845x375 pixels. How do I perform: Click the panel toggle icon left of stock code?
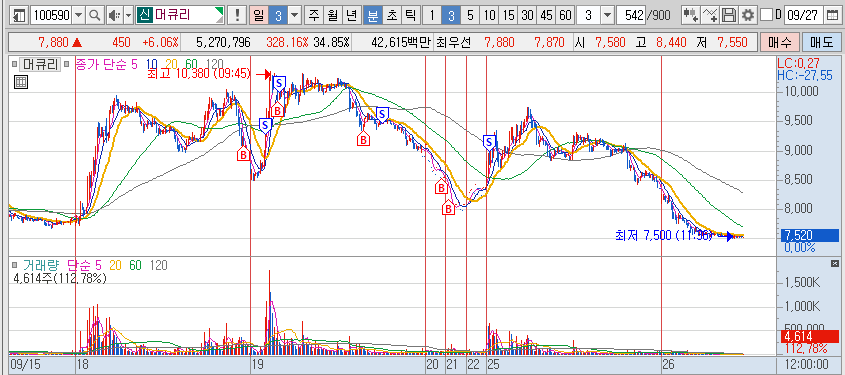[19, 16]
